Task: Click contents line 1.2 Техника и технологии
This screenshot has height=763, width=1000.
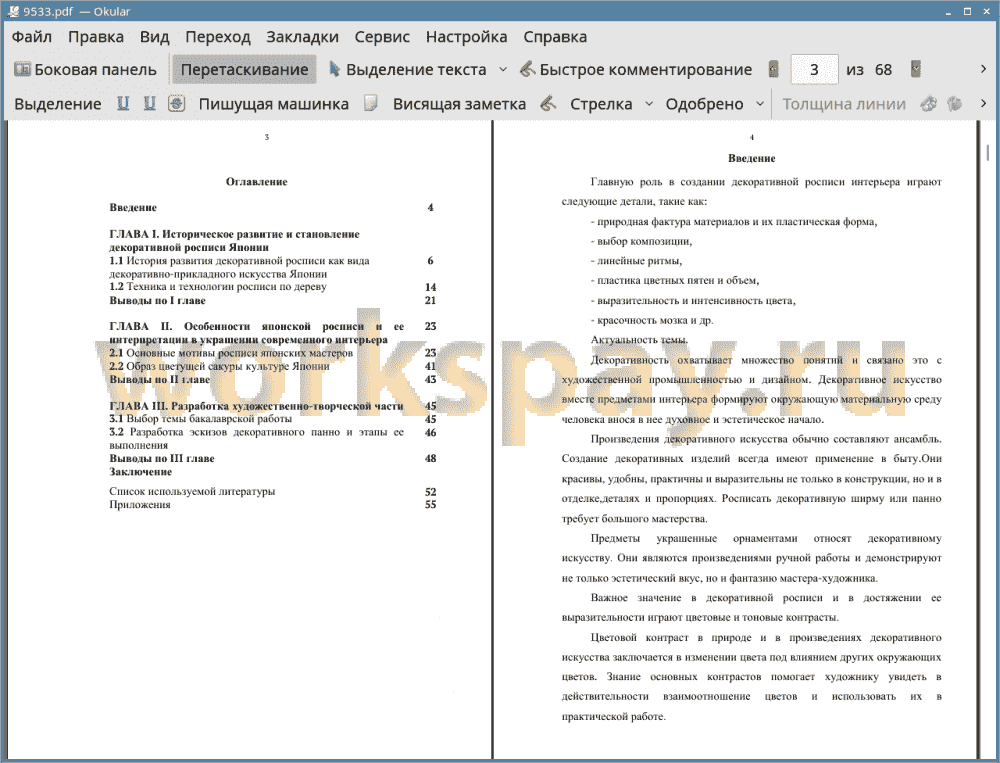Action: pyautogui.click(x=217, y=287)
